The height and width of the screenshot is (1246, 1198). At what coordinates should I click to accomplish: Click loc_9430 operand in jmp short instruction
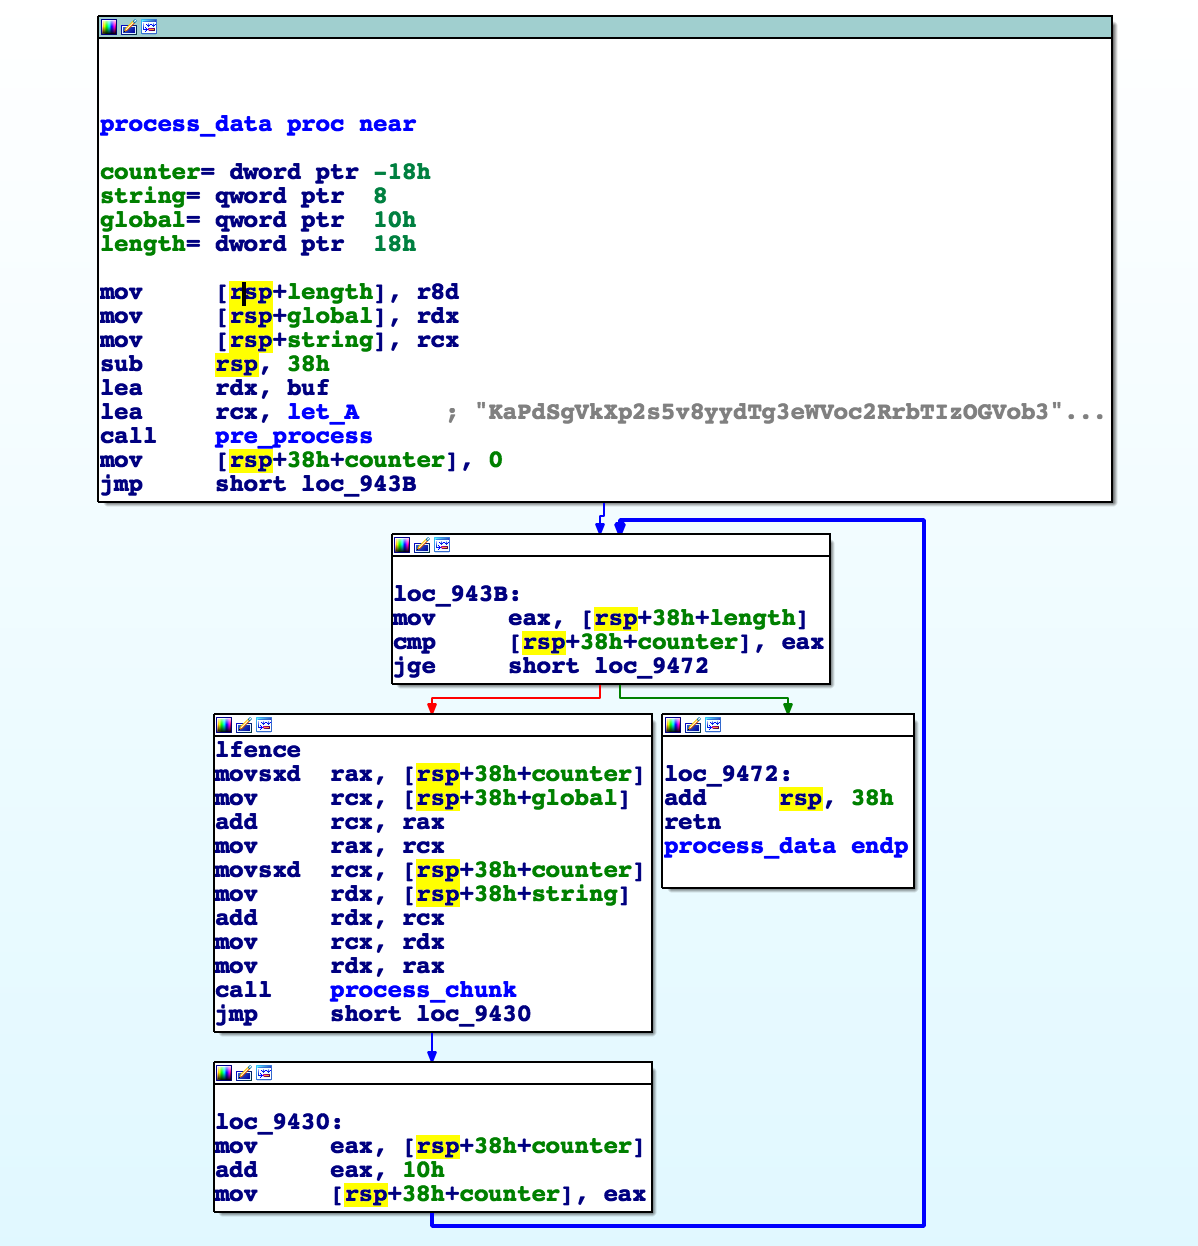[474, 1014]
